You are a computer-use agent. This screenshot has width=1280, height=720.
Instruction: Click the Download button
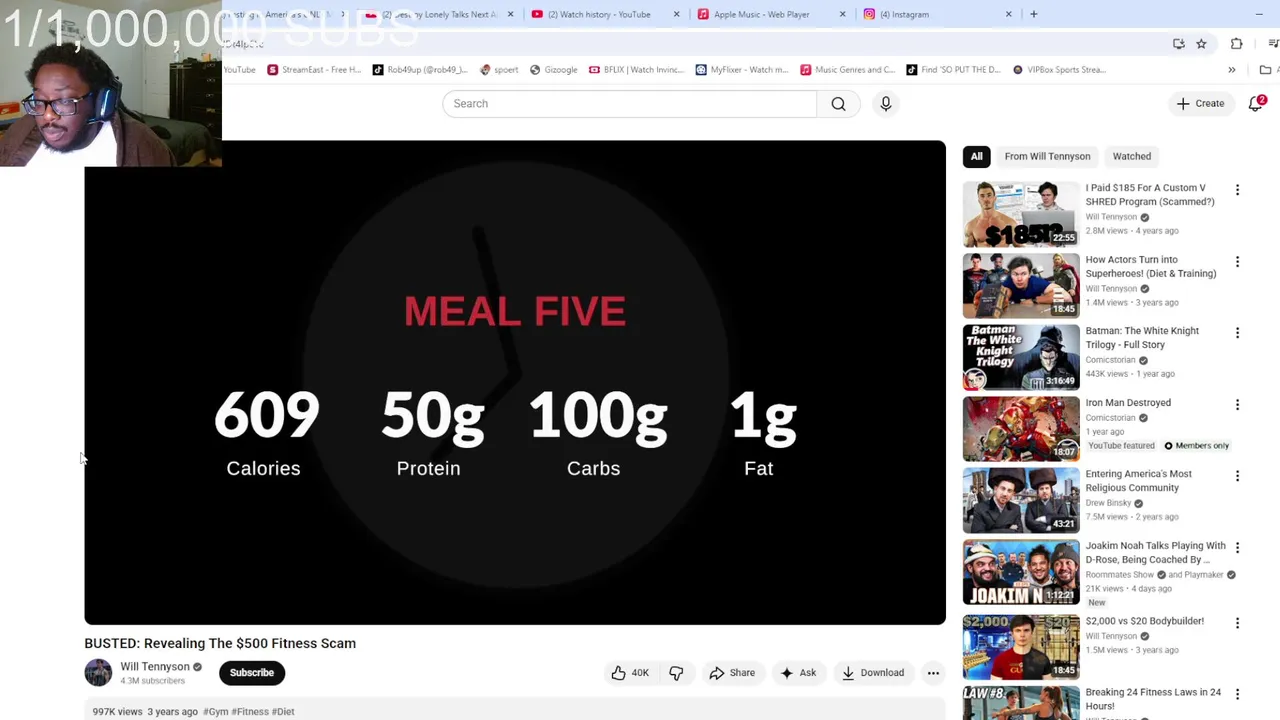873,673
